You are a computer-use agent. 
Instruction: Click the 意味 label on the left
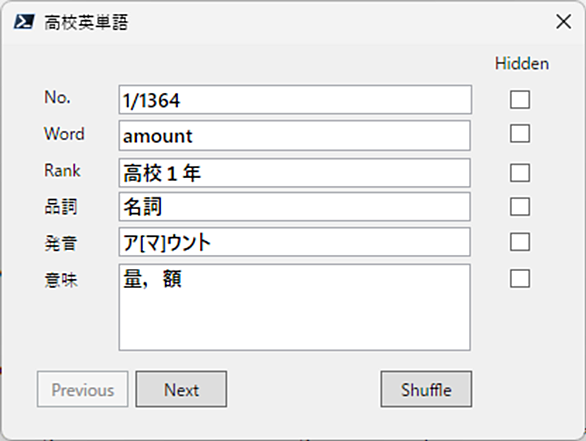(x=61, y=280)
